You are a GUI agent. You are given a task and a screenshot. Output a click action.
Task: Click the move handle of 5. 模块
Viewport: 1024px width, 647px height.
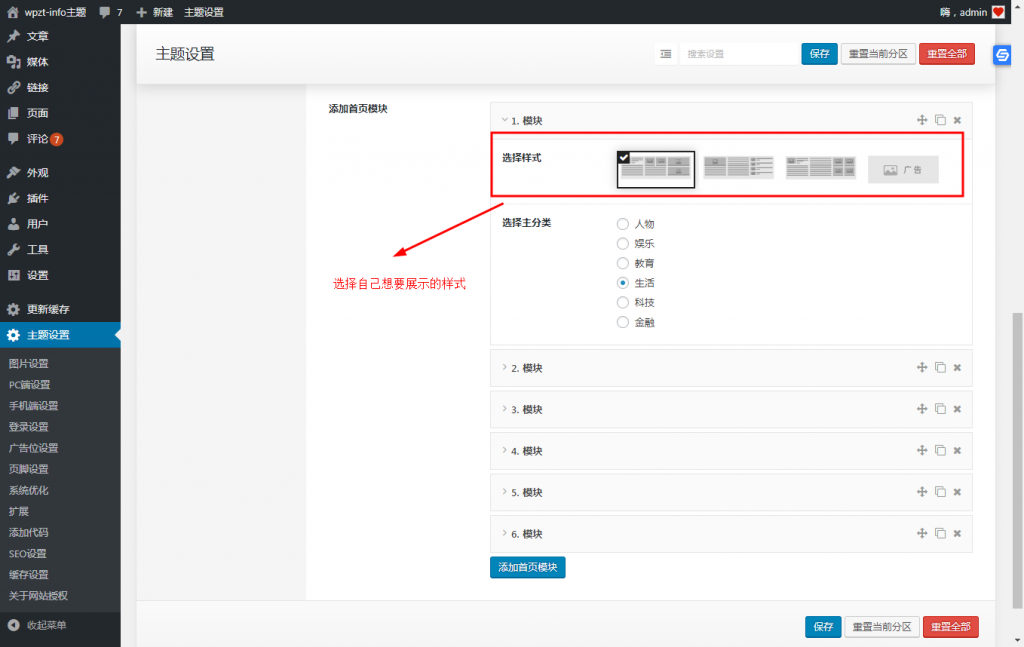click(921, 492)
